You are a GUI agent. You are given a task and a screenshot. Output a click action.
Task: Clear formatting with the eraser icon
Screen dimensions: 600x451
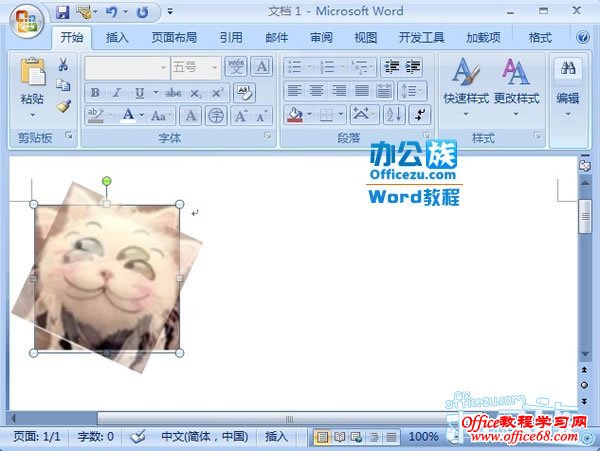tap(245, 93)
